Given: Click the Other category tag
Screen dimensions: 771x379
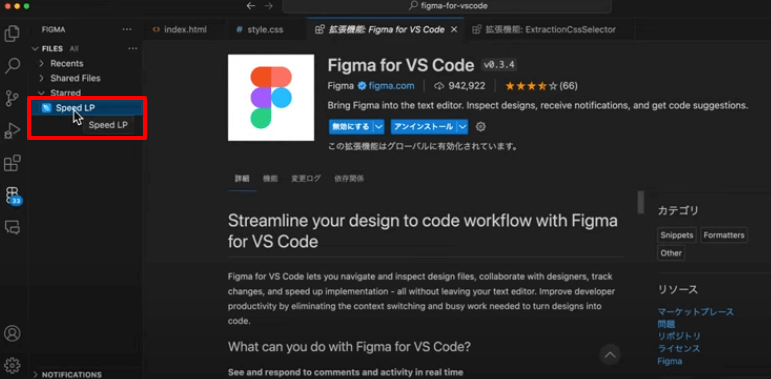Looking at the screenshot, I should pyautogui.click(x=671, y=253).
